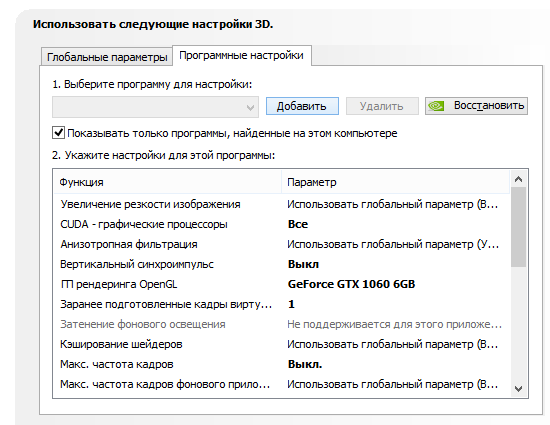This screenshot has height=425, width=550.
Task: Select the Анизотропная фильтрация row
Action: (x=281, y=244)
